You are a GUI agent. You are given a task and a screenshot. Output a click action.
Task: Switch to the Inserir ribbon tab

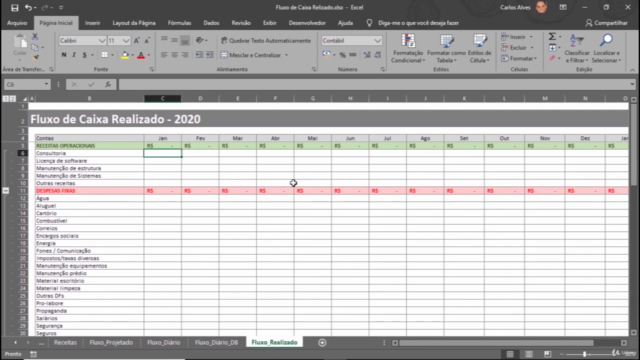point(93,23)
